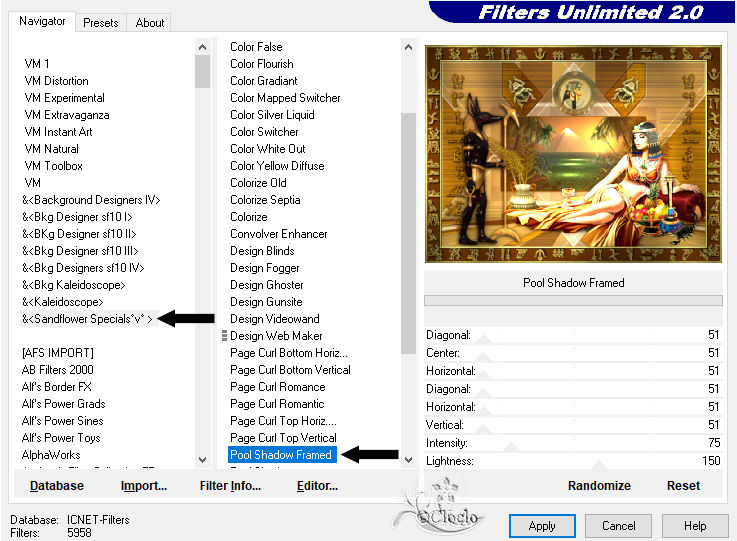Click grip icon beside Design Web Maker
This screenshot has width=737, height=541.
[224, 336]
